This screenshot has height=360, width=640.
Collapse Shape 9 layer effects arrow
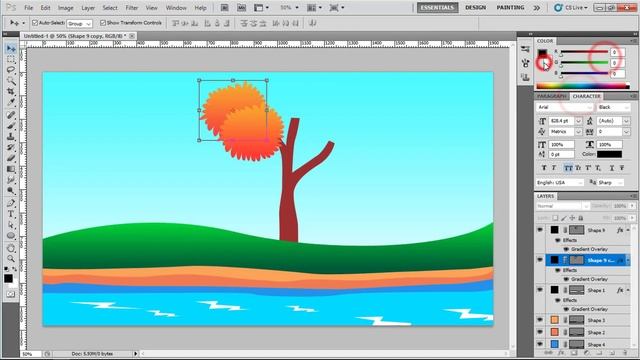(628, 231)
